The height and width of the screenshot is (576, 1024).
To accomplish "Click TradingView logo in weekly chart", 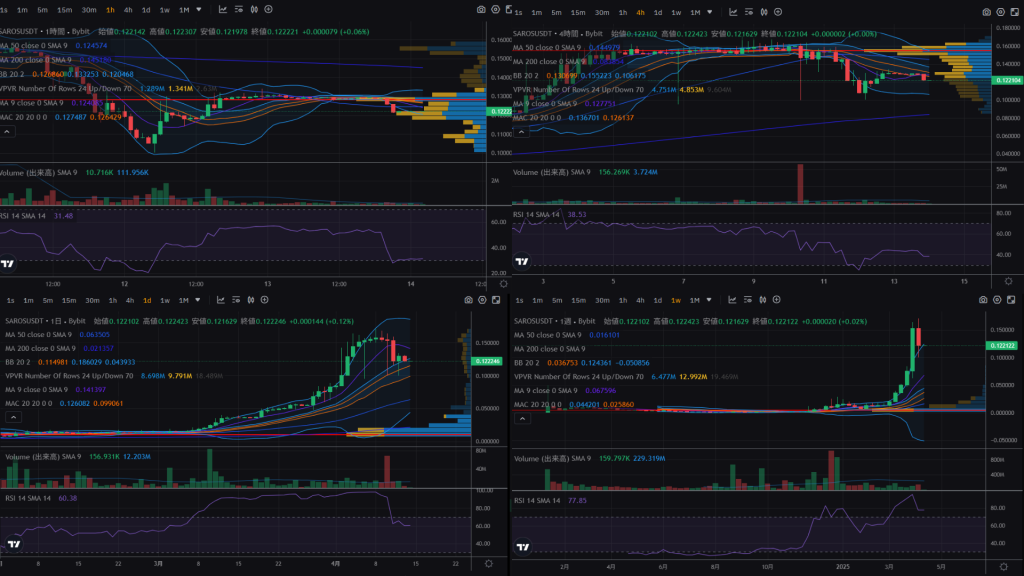I will [x=522, y=547].
